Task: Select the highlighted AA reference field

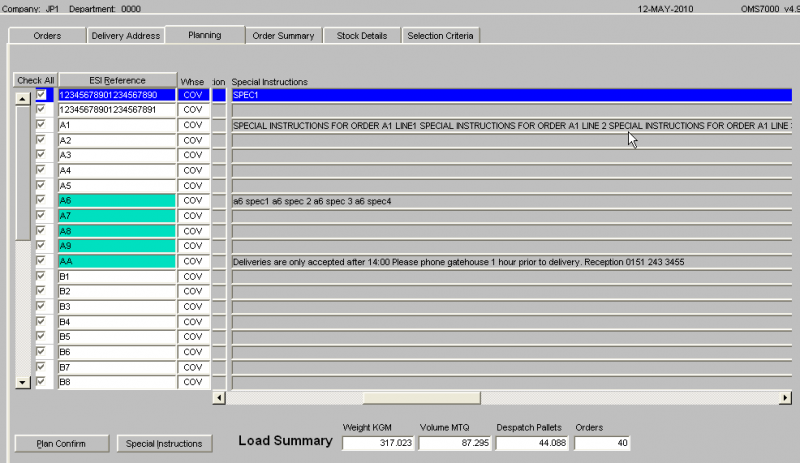Action: coord(117,261)
